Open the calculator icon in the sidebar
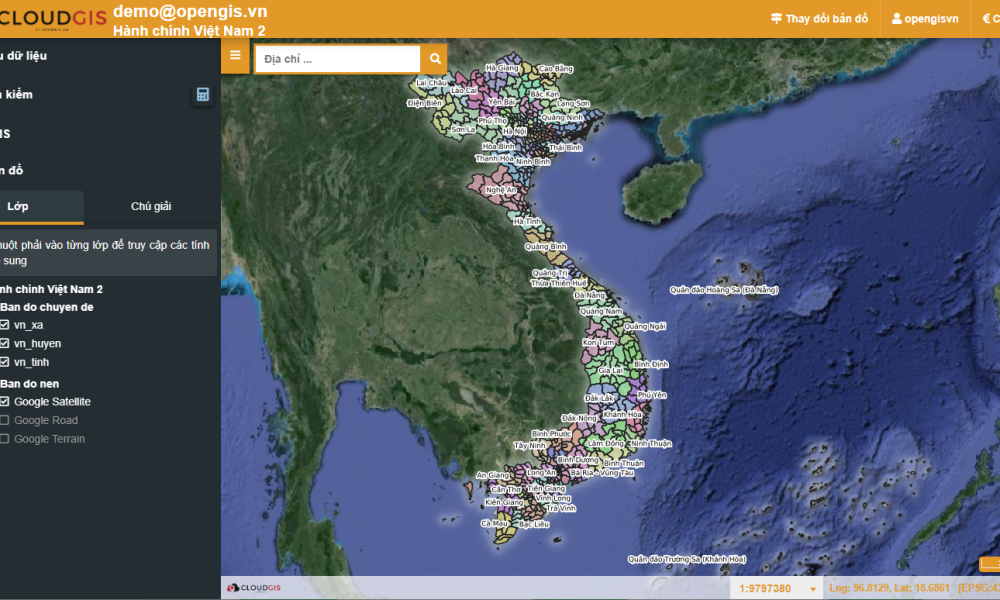This screenshot has width=1000, height=600. (x=203, y=95)
